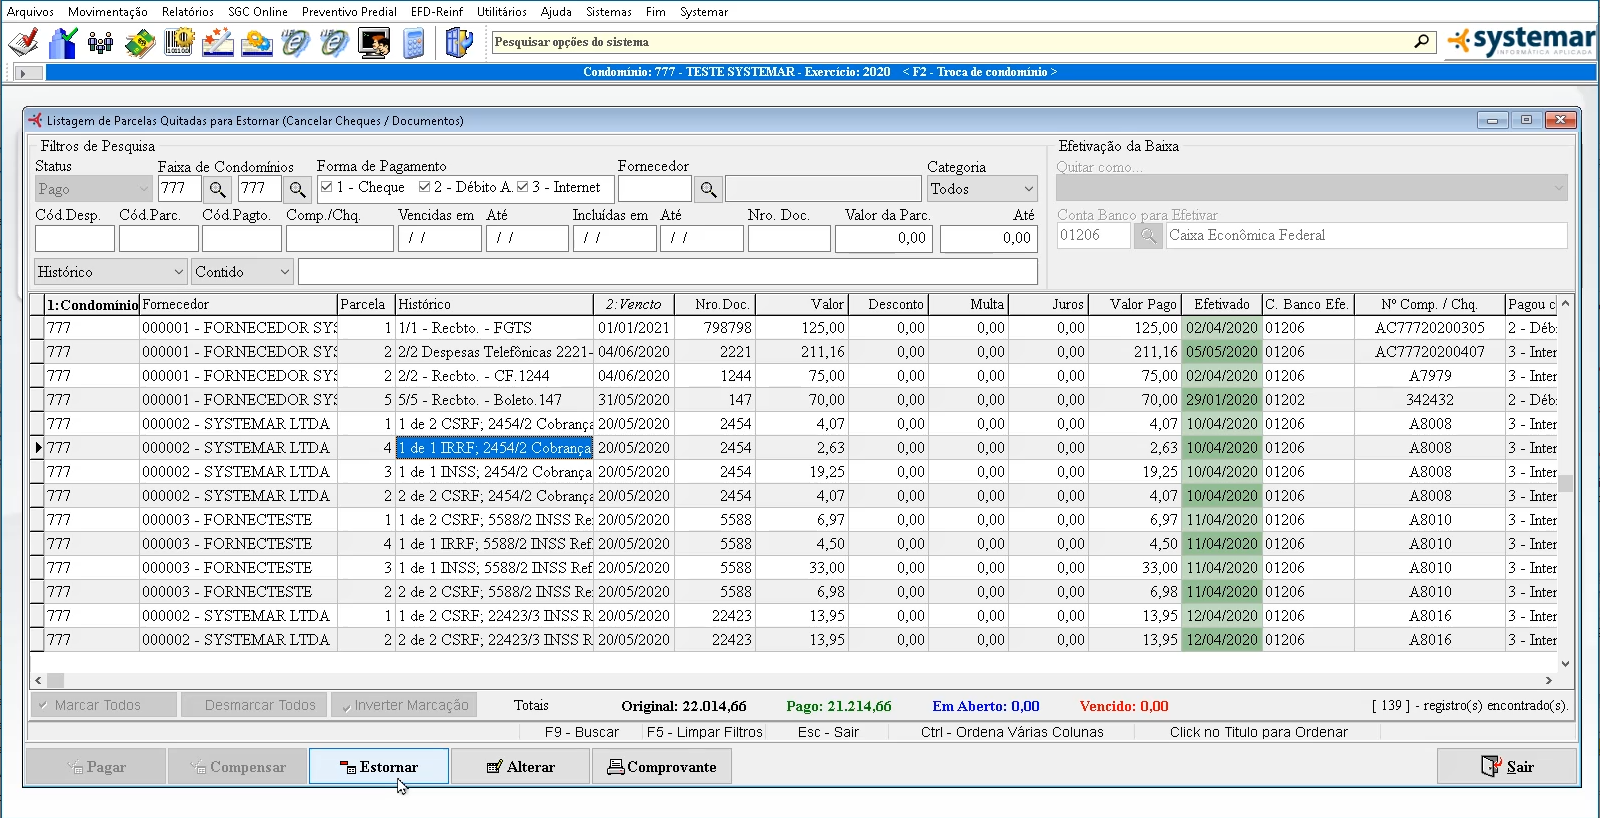Toggle the 3 - Internet checkbox

(x=523, y=187)
